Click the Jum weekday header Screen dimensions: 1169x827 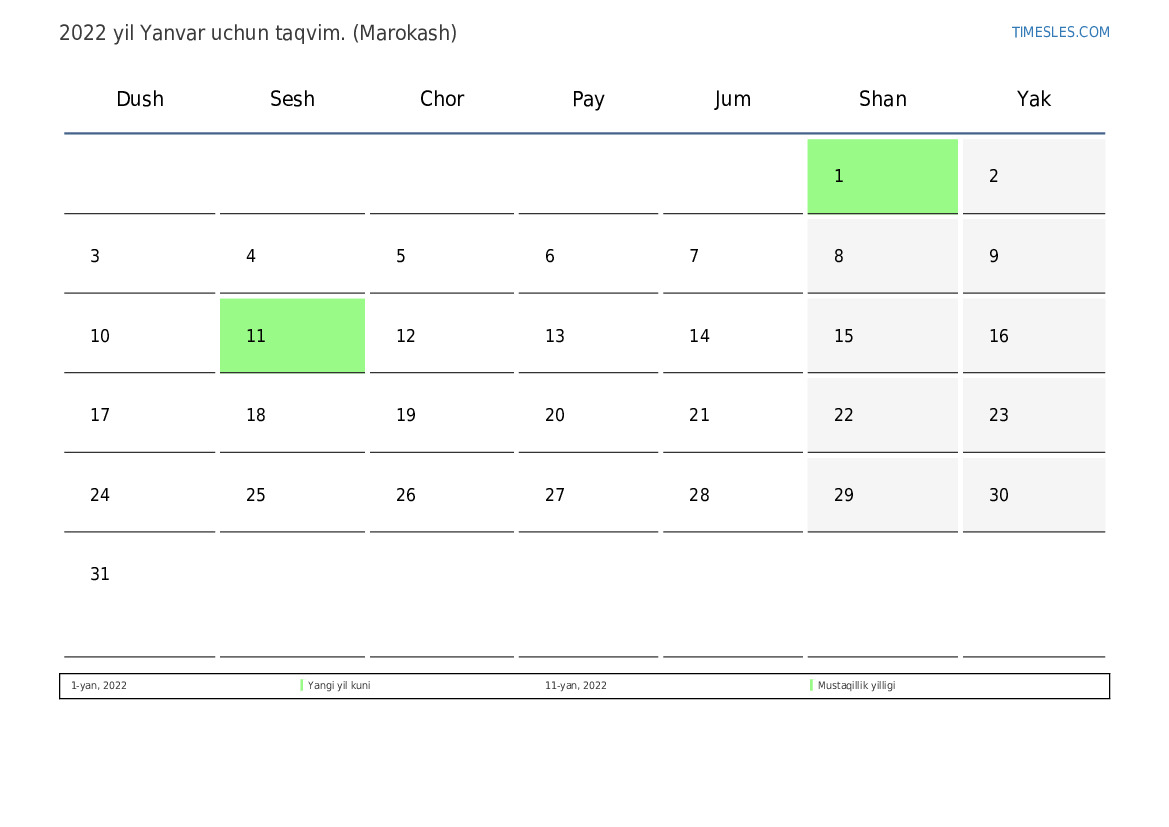[732, 99]
